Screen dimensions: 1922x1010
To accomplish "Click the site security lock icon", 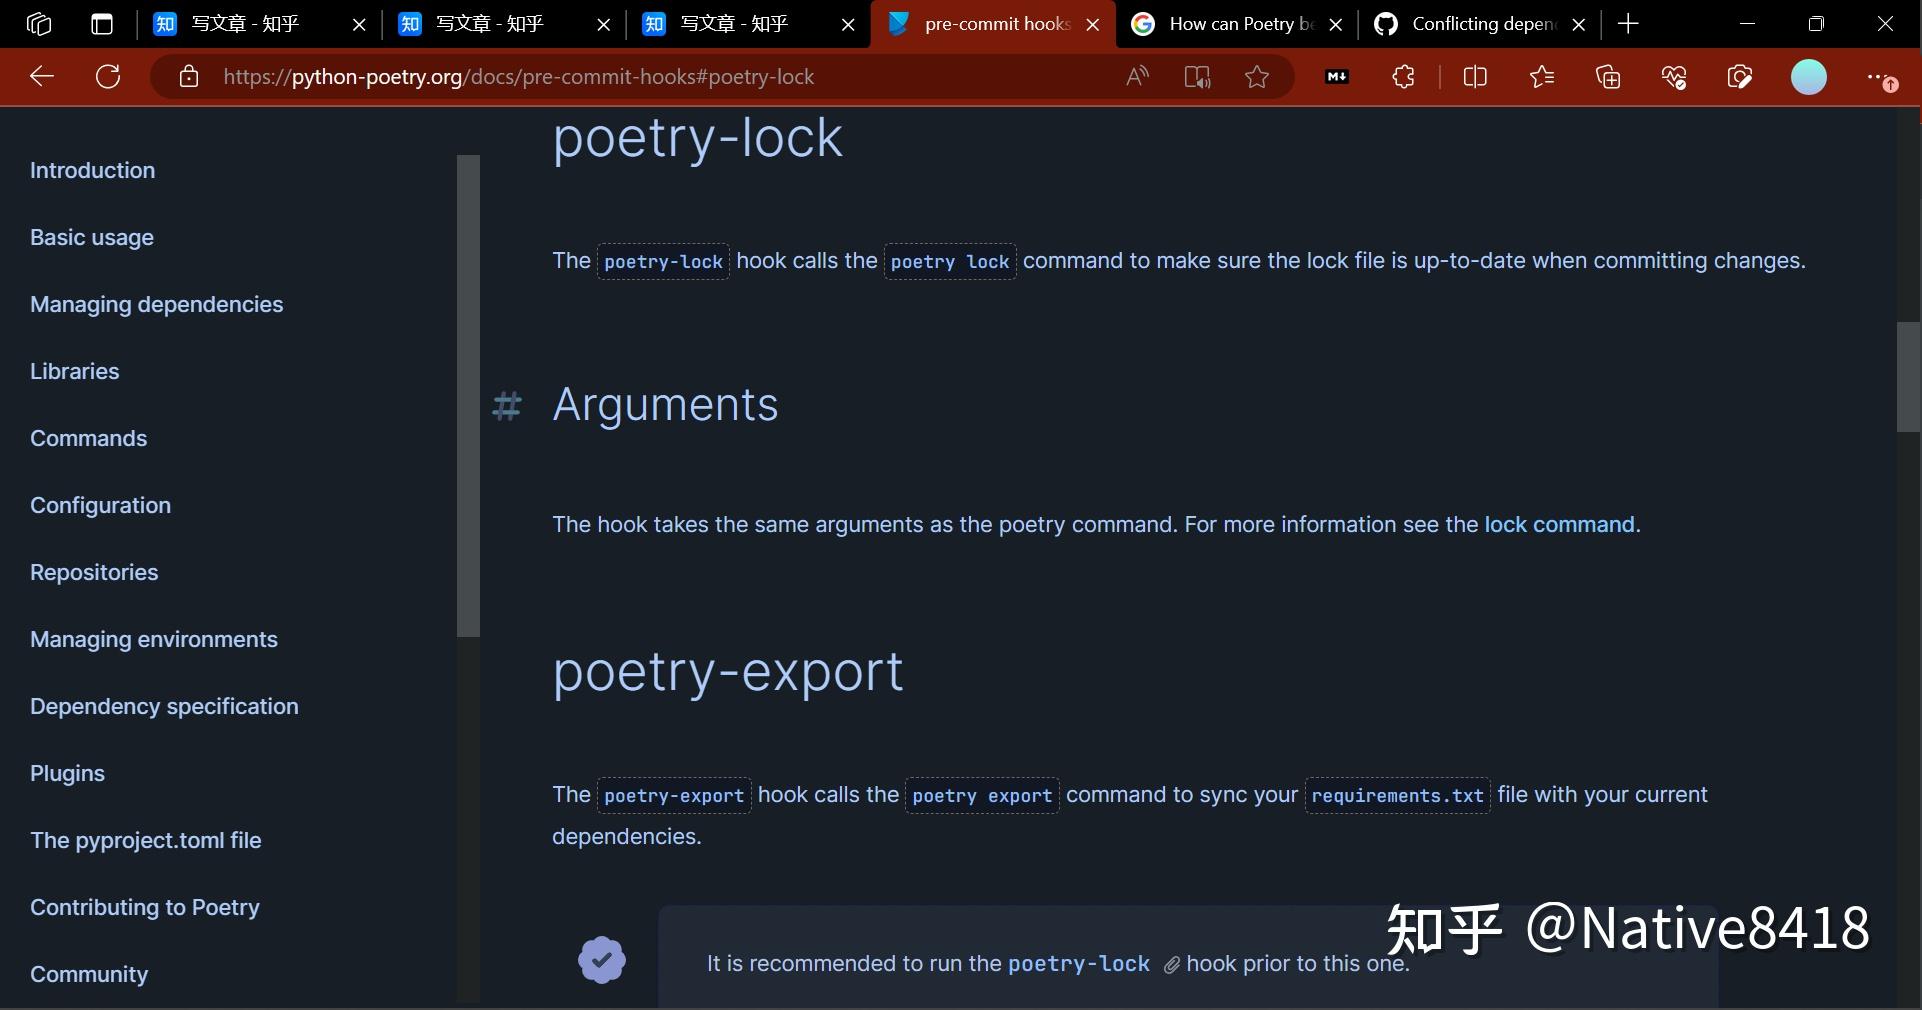I will (188, 76).
